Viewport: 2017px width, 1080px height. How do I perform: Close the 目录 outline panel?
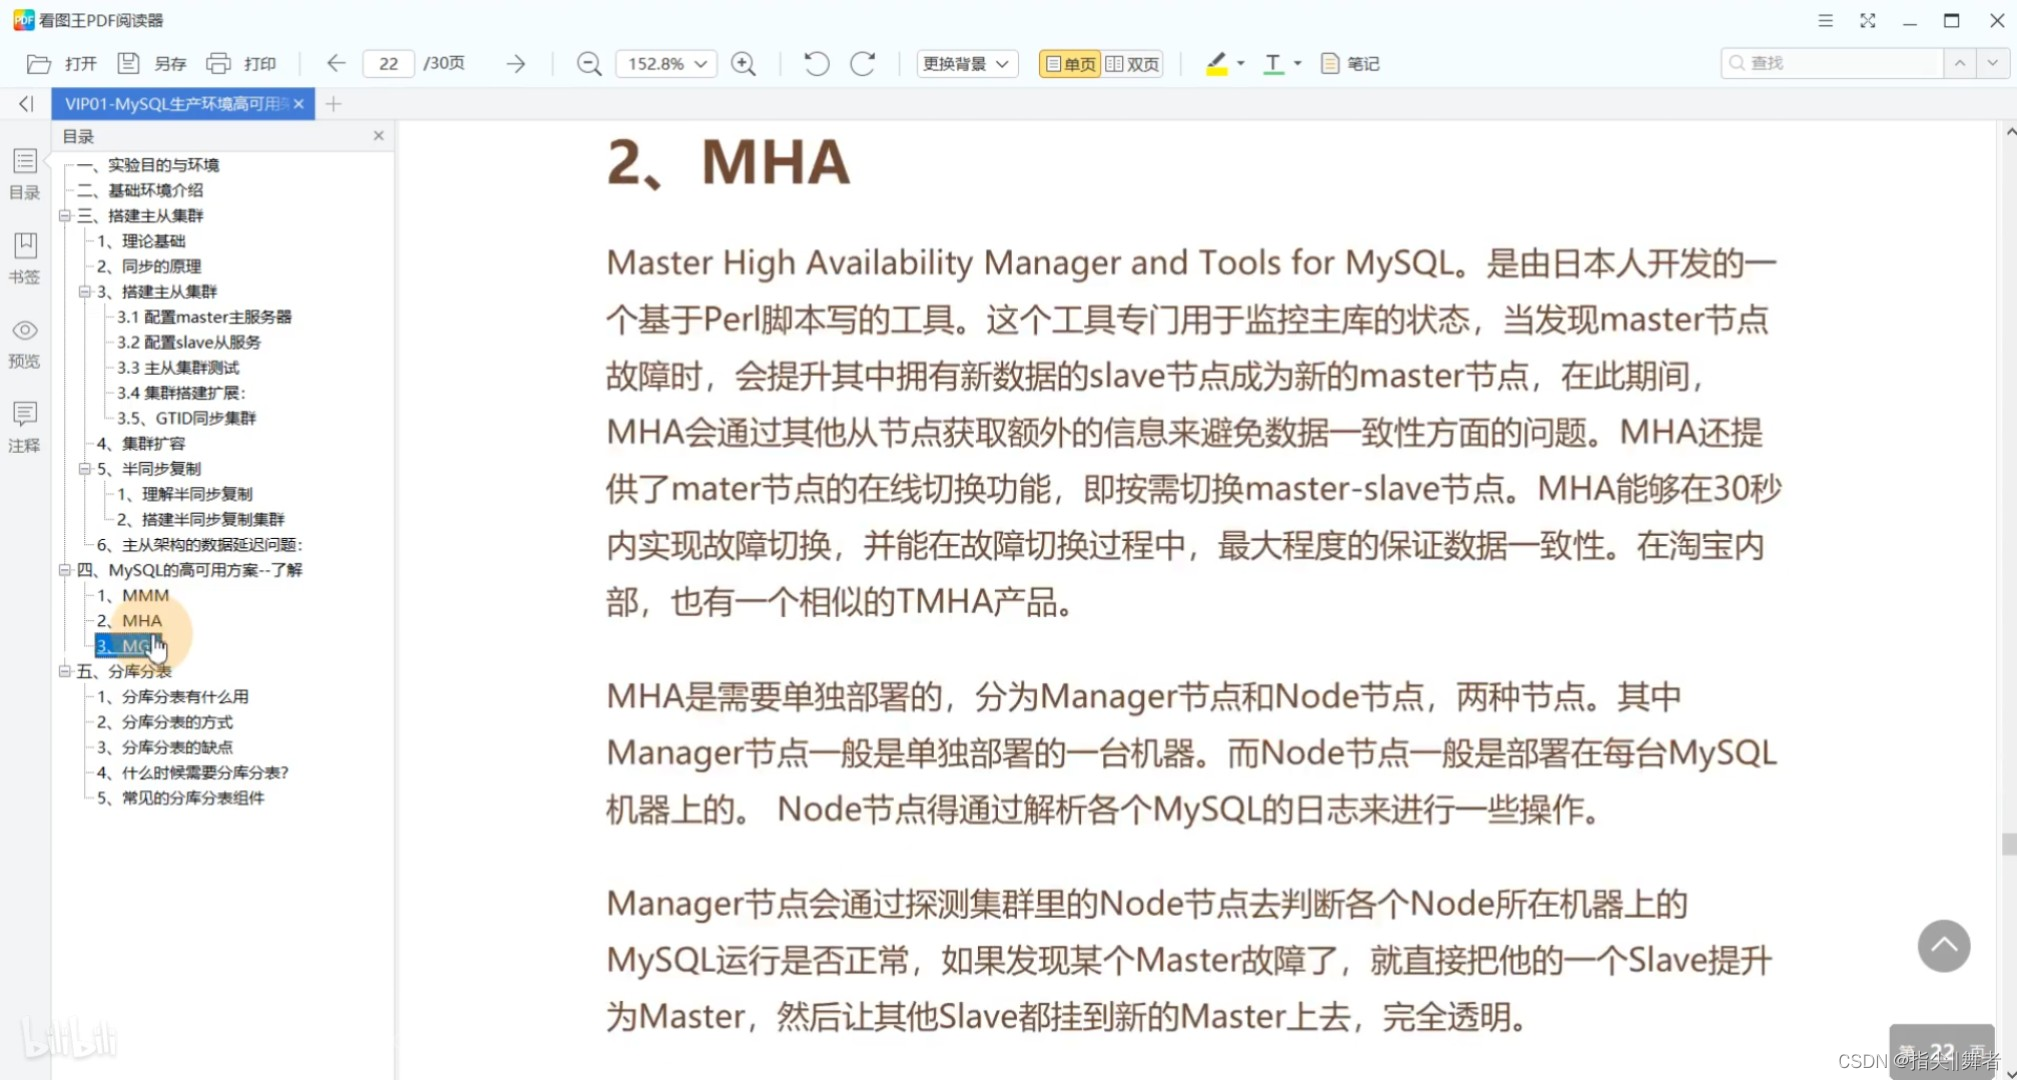(378, 135)
